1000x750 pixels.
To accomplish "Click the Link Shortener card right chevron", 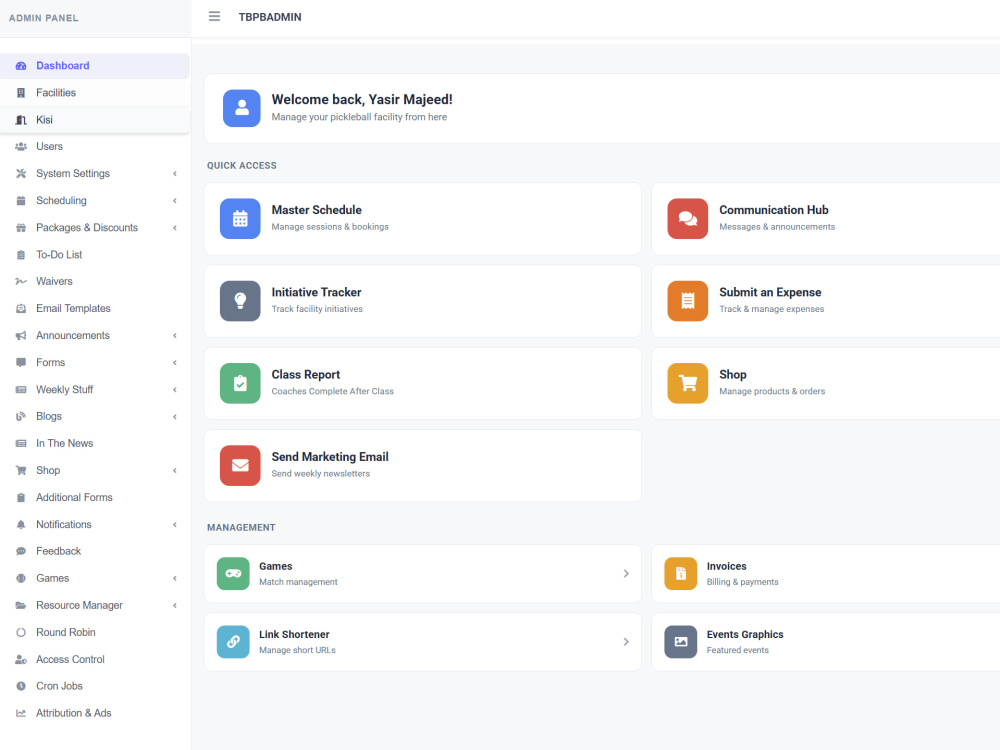I will [x=626, y=642].
